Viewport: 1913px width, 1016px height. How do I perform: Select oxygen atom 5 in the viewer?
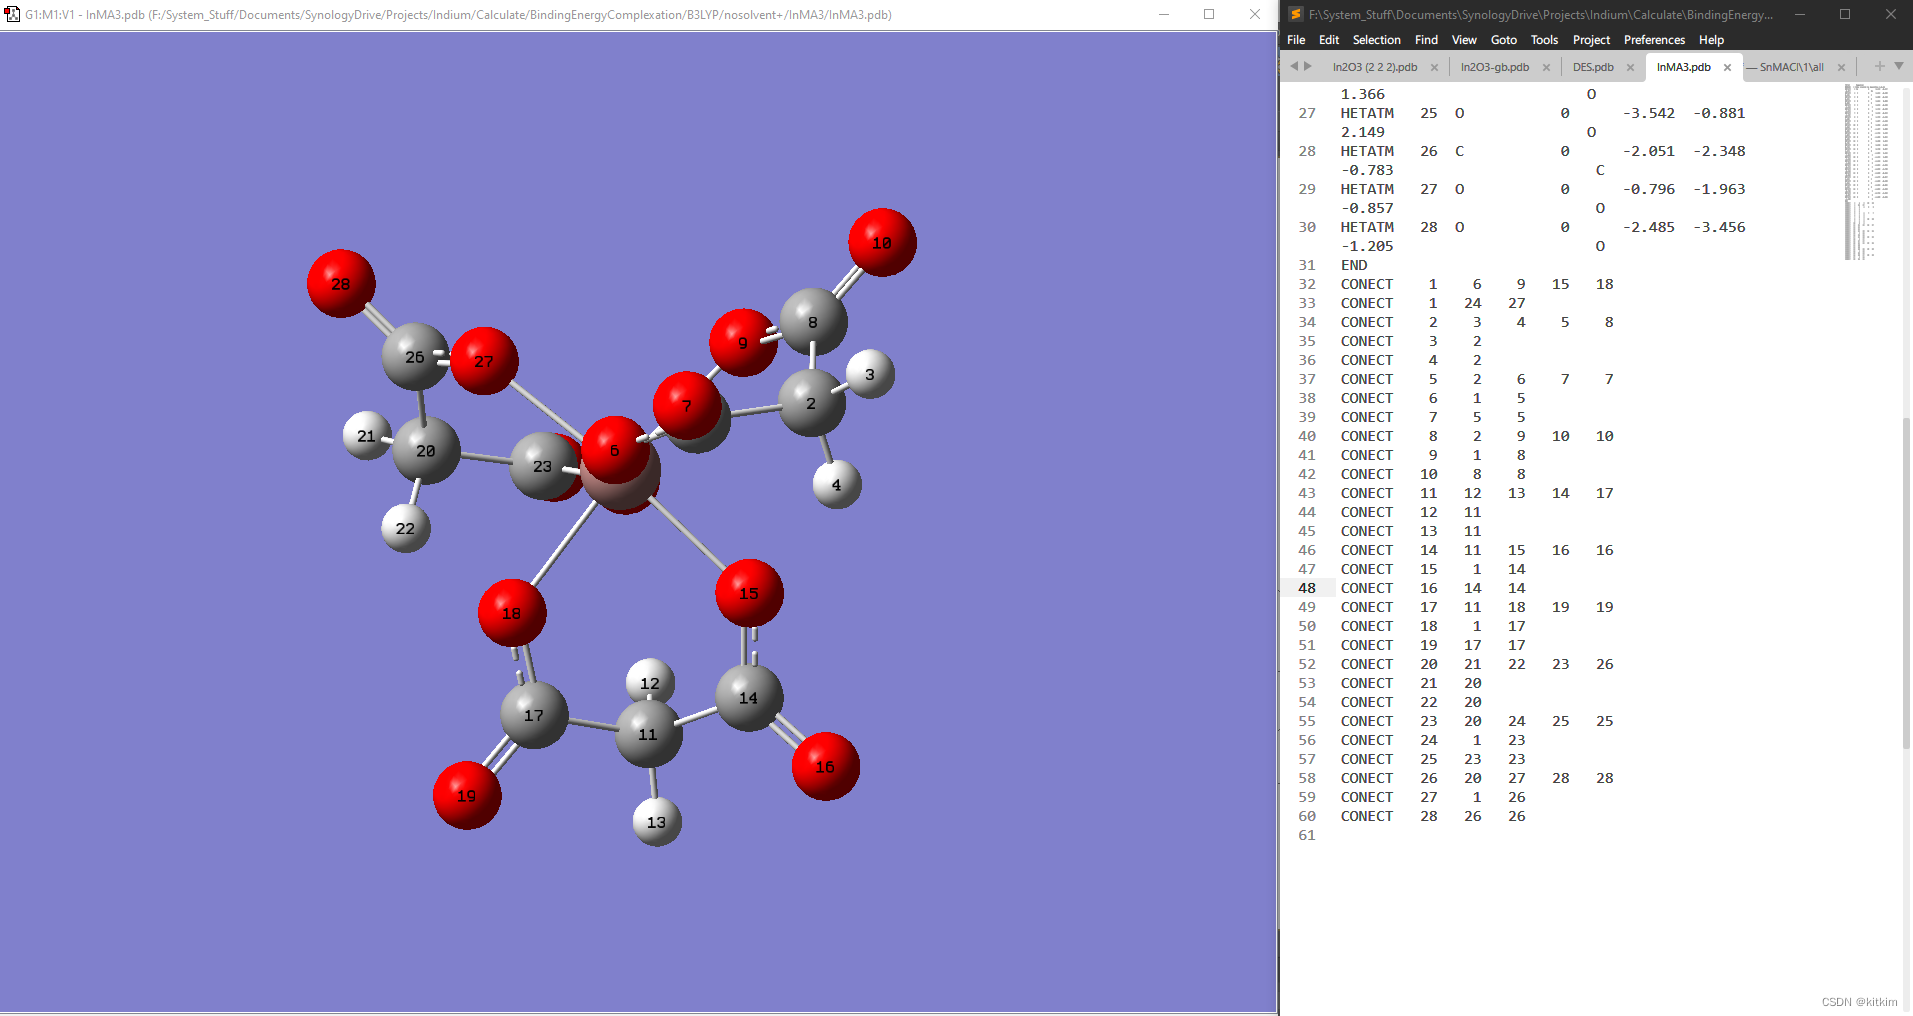tap(615, 450)
